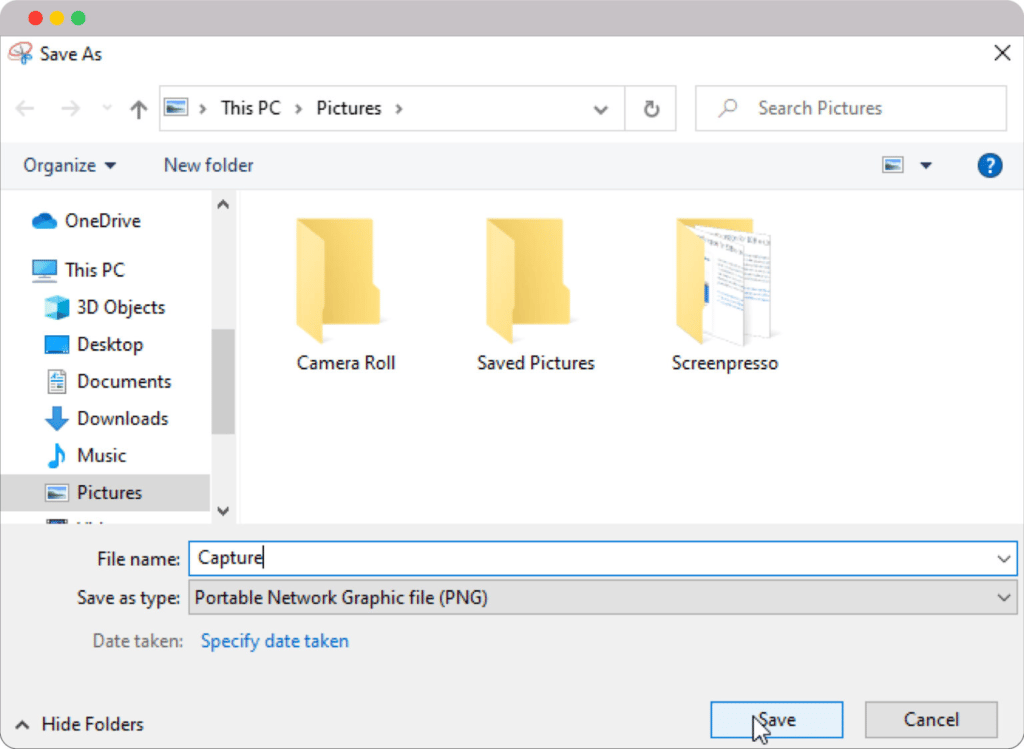
Task: Expand the File name history dropdown arrow
Action: click(x=1004, y=559)
